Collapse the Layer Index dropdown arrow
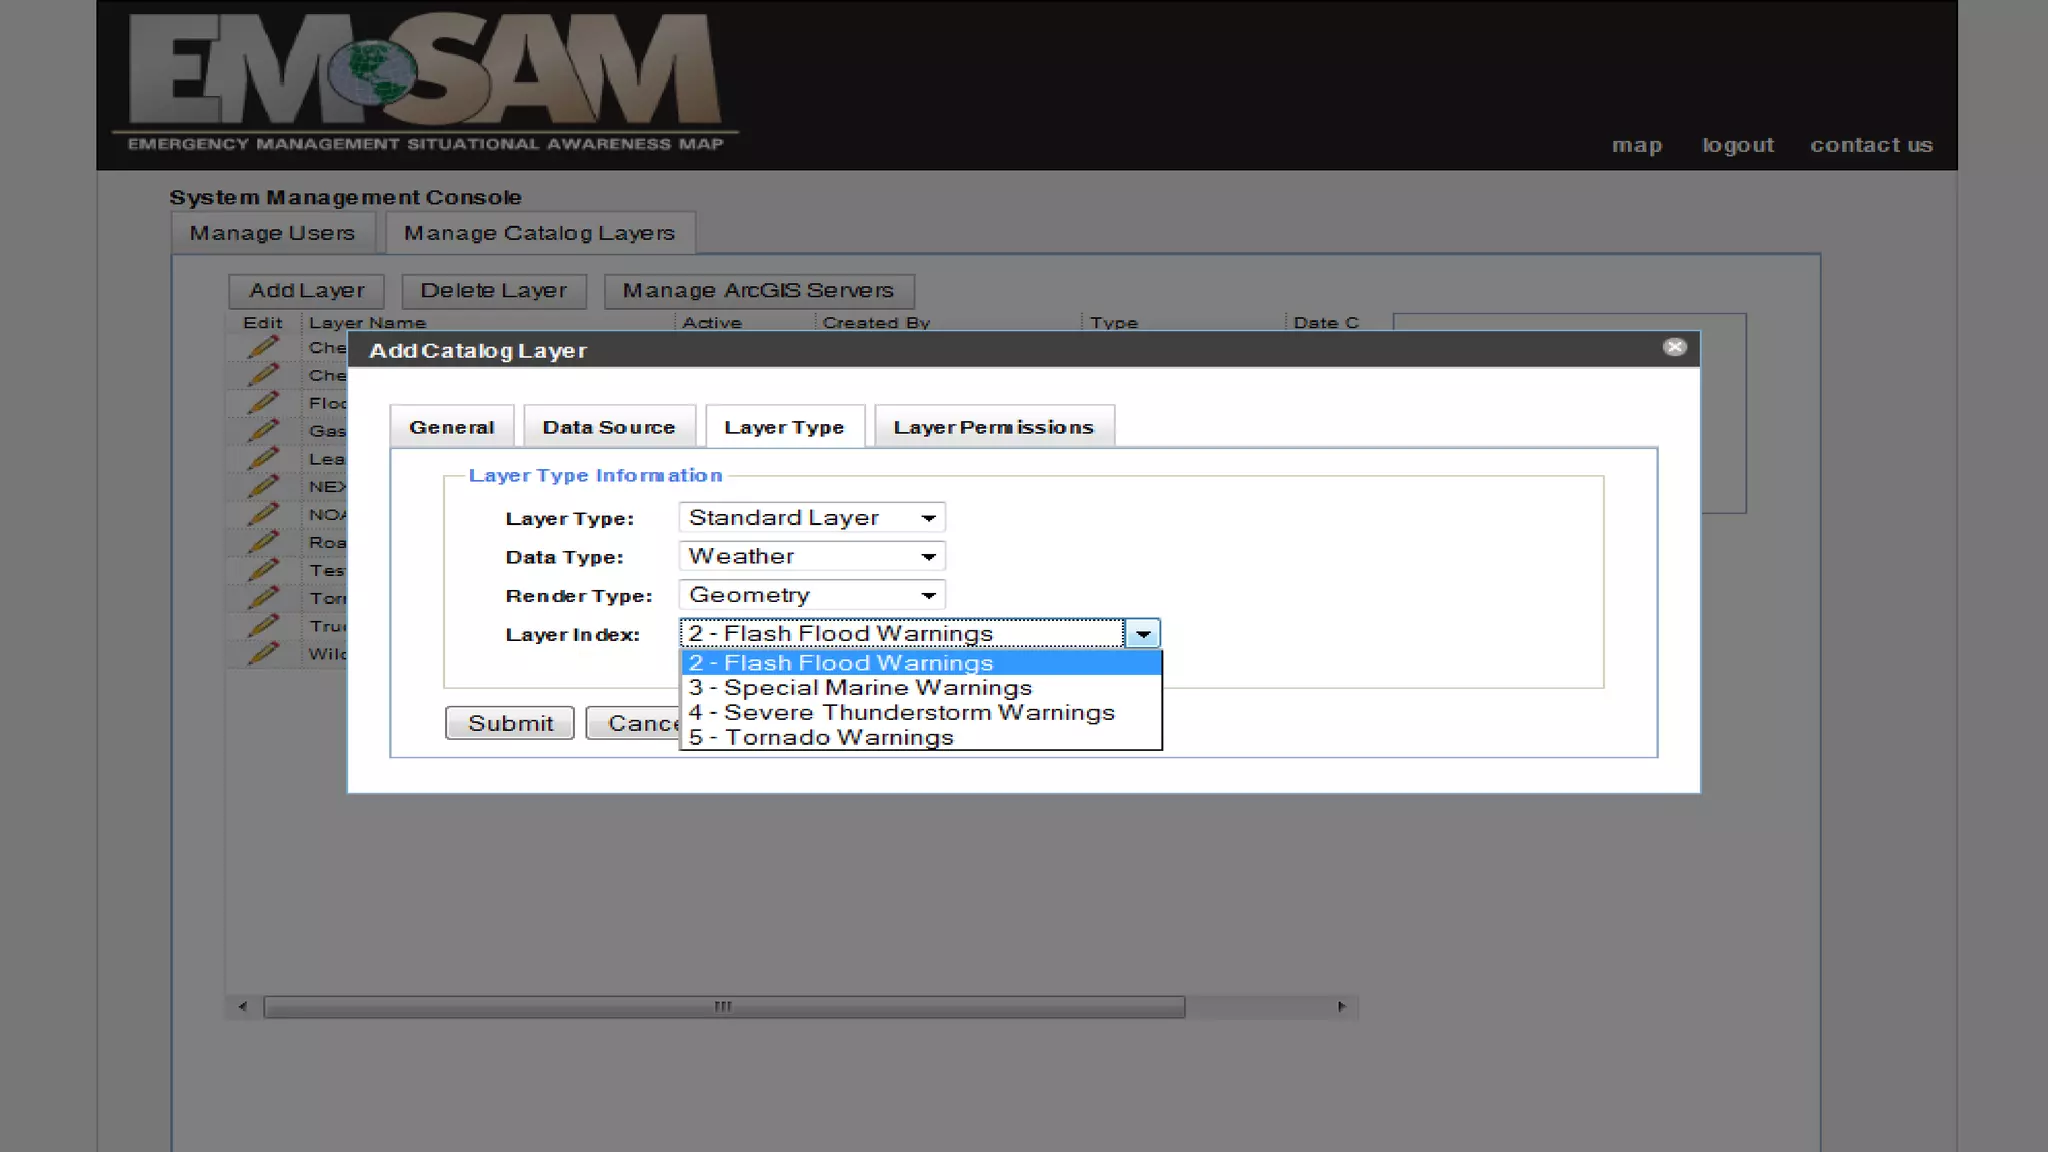This screenshot has height=1152, width=2048. tap(1142, 633)
